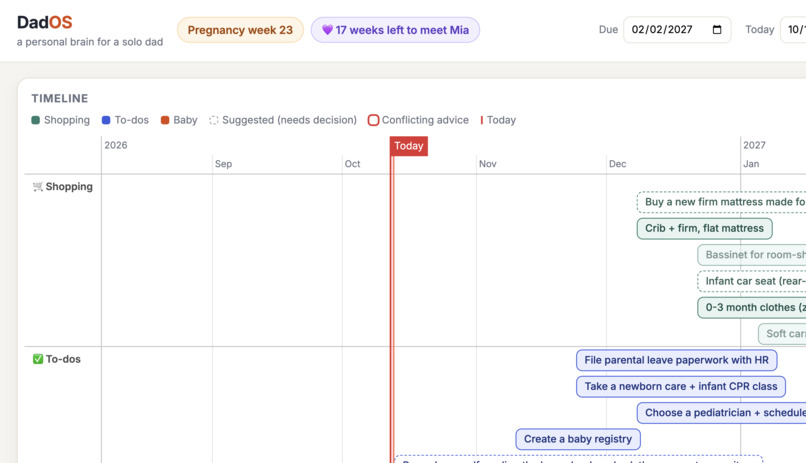
Task: Click the purple heart icon in weeks-left badge
Action: point(327,30)
